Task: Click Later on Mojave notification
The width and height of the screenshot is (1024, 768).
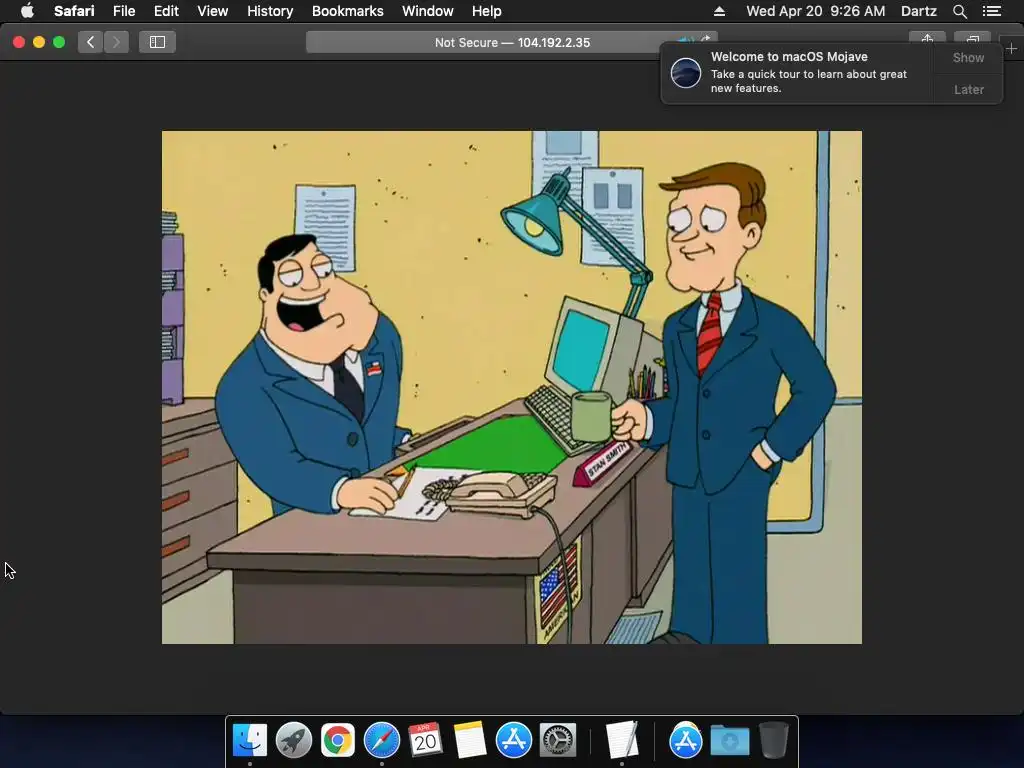Action: coord(968,89)
